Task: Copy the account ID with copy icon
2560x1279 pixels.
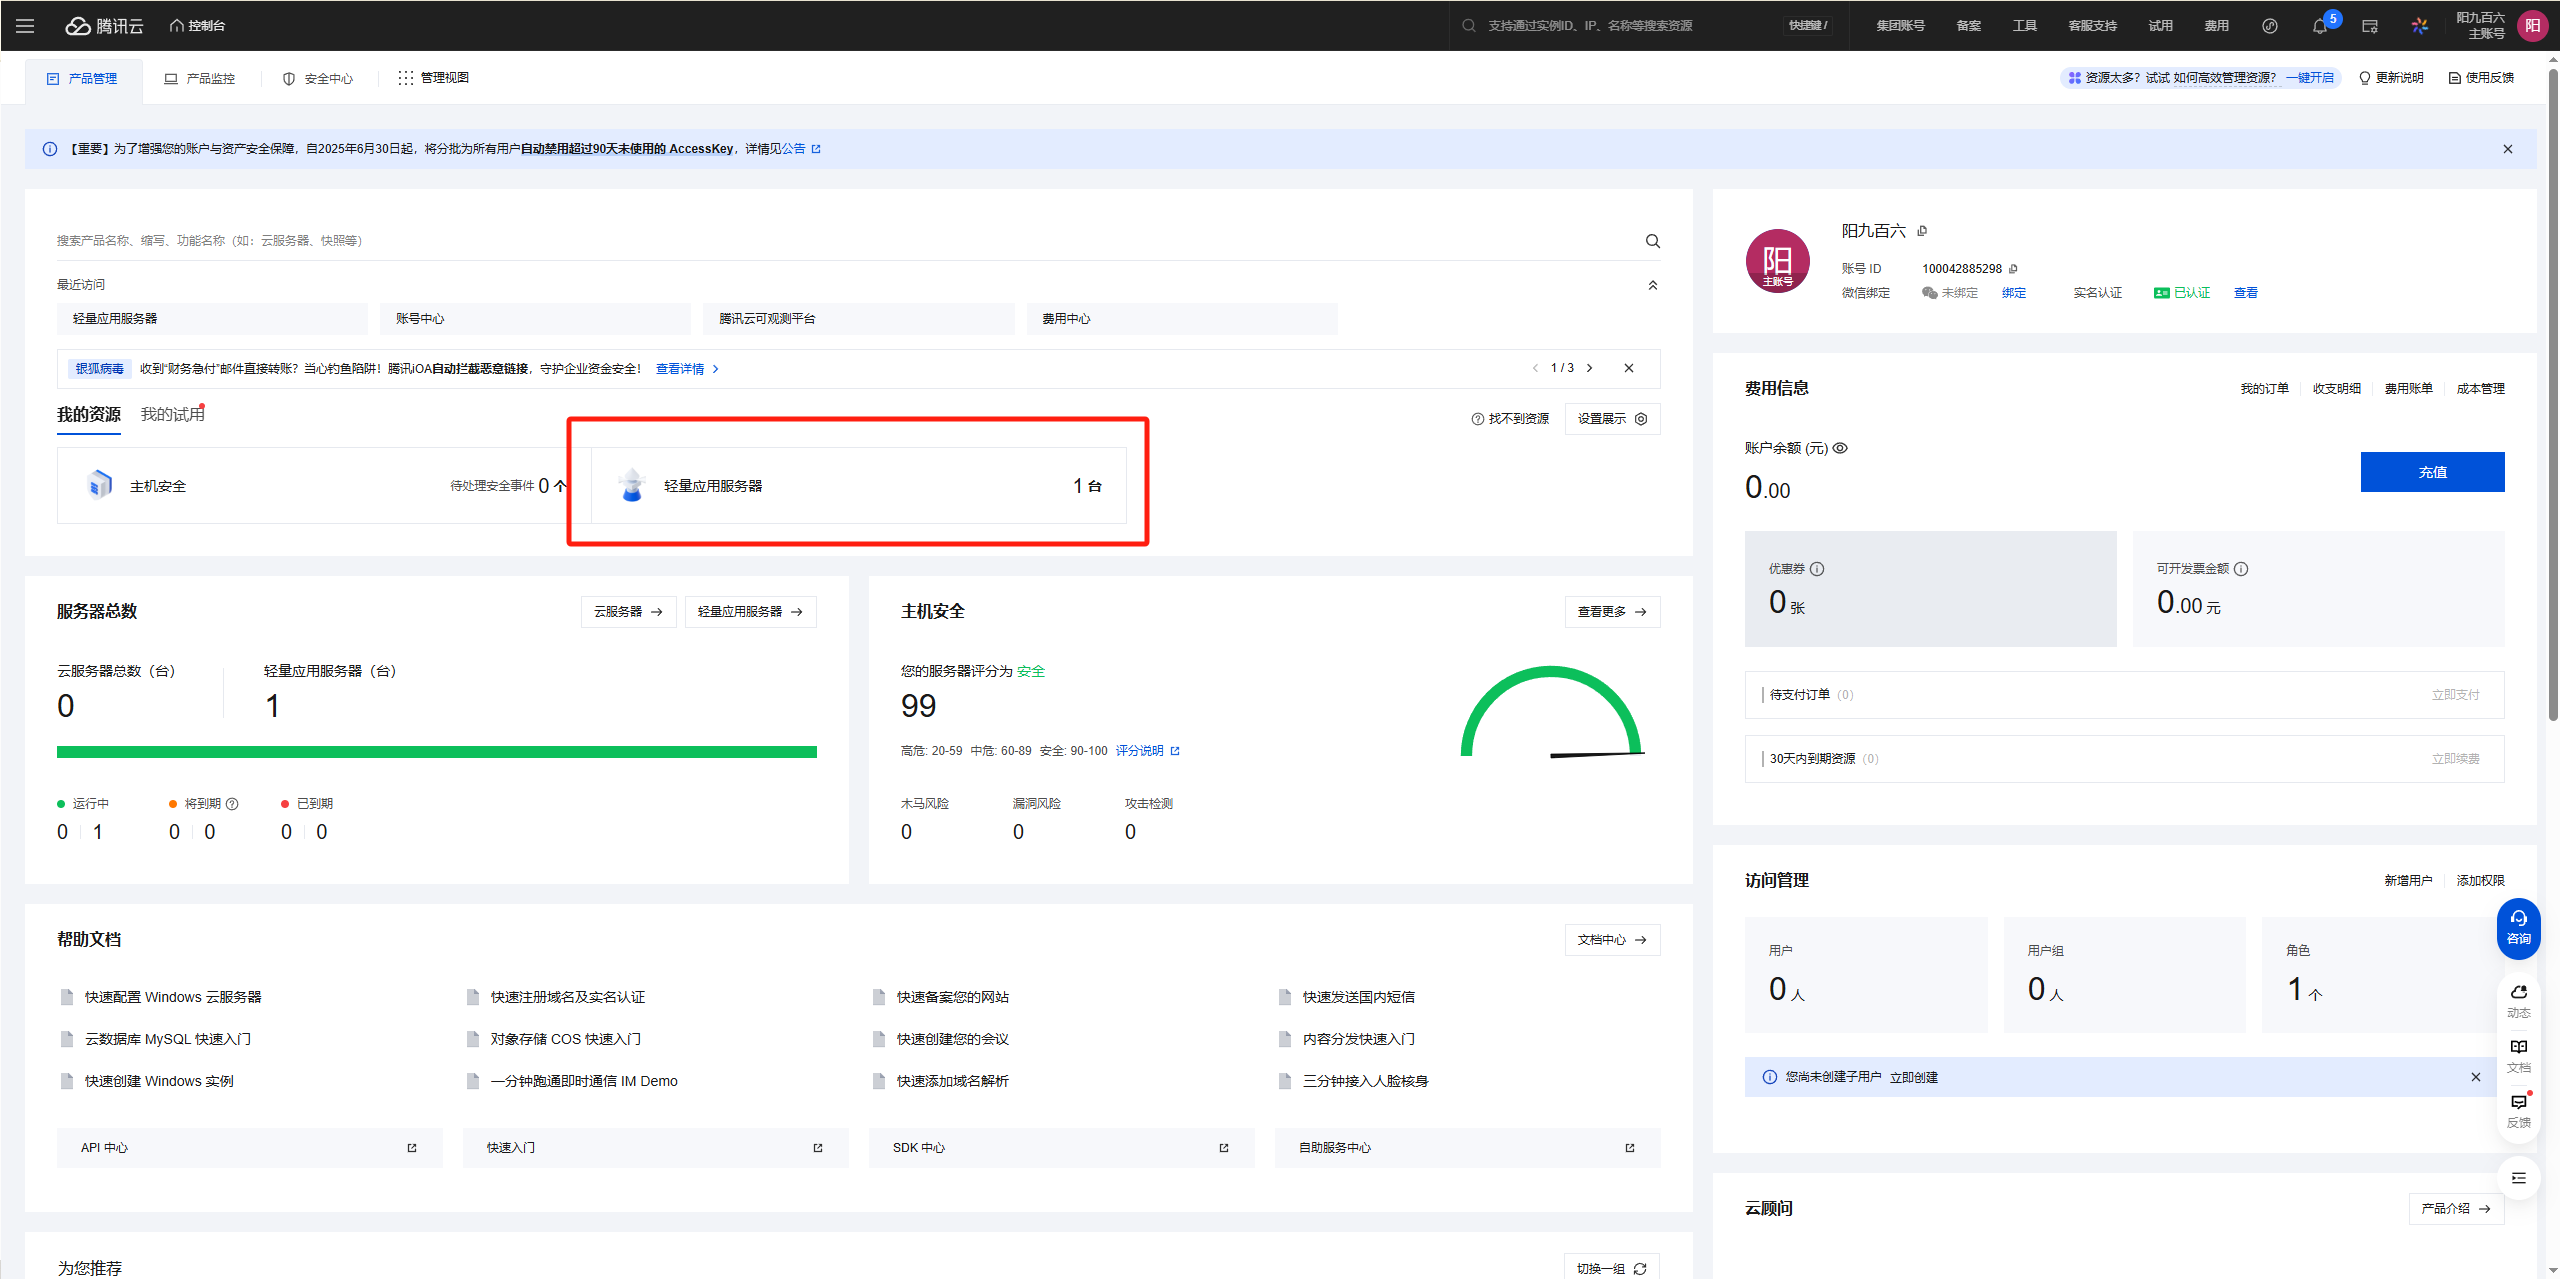Action: (x=2013, y=269)
